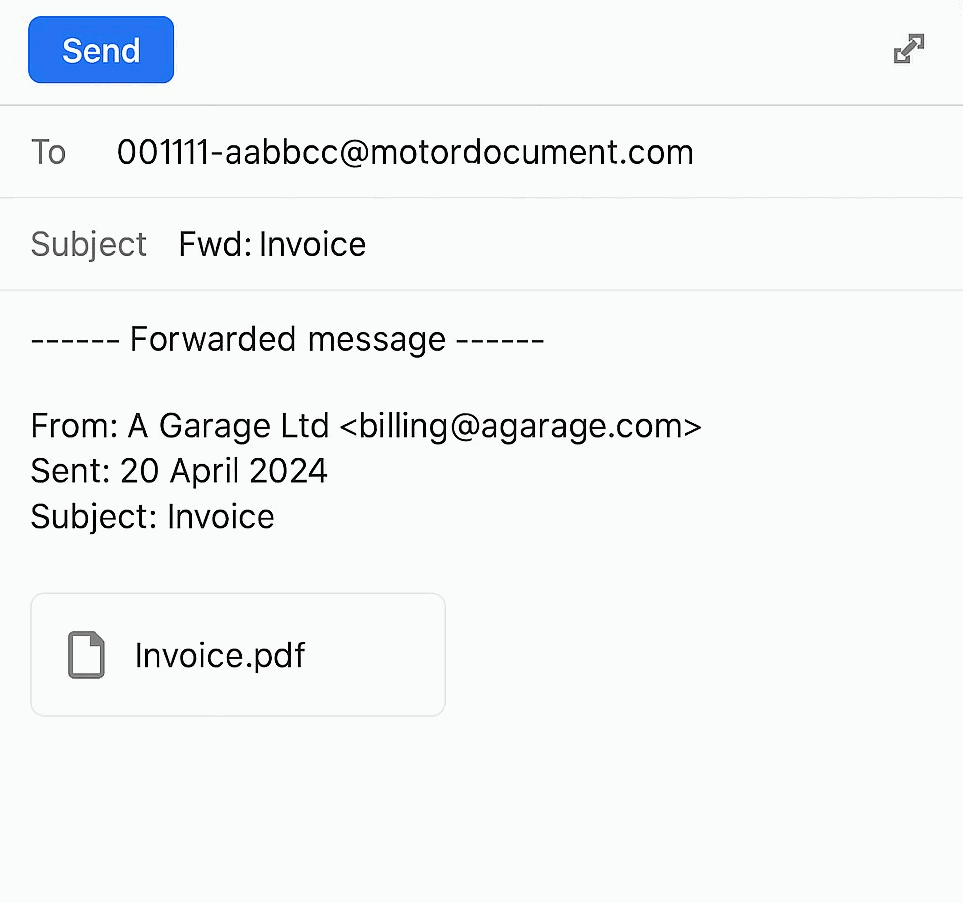Click the billing@agarage.com email address
Image resolution: width=963 pixels, height=903 pixels.
[520, 426]
